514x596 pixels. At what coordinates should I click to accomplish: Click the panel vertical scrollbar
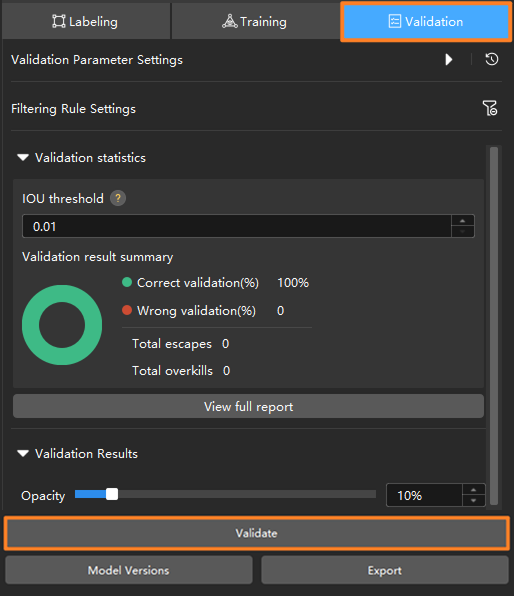[494, 326]
